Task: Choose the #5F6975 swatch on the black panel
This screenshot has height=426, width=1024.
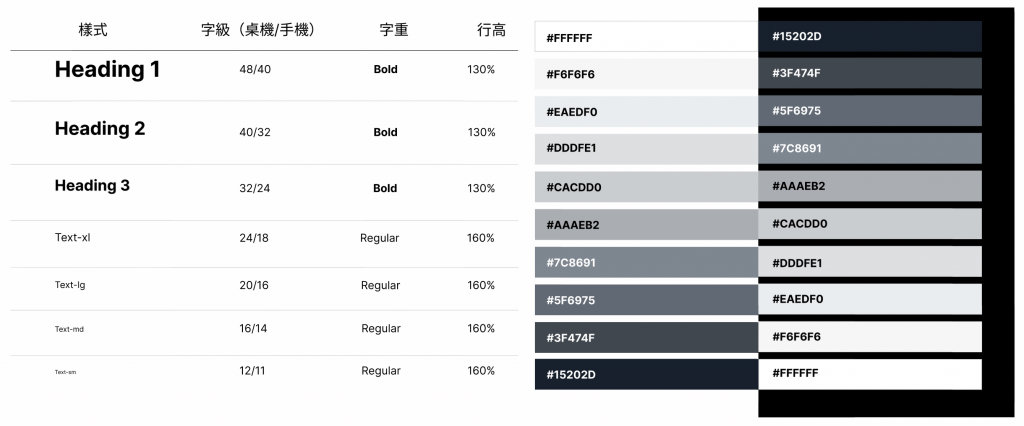Action: pos(870,111)
